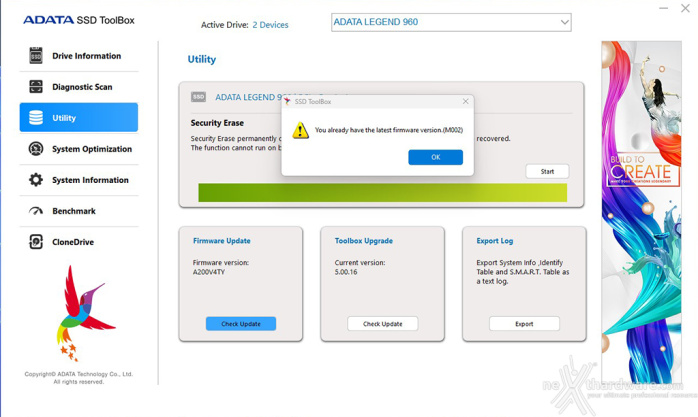Click the Firmware Update heading
The image size is (698, 417).
(222, 241)
